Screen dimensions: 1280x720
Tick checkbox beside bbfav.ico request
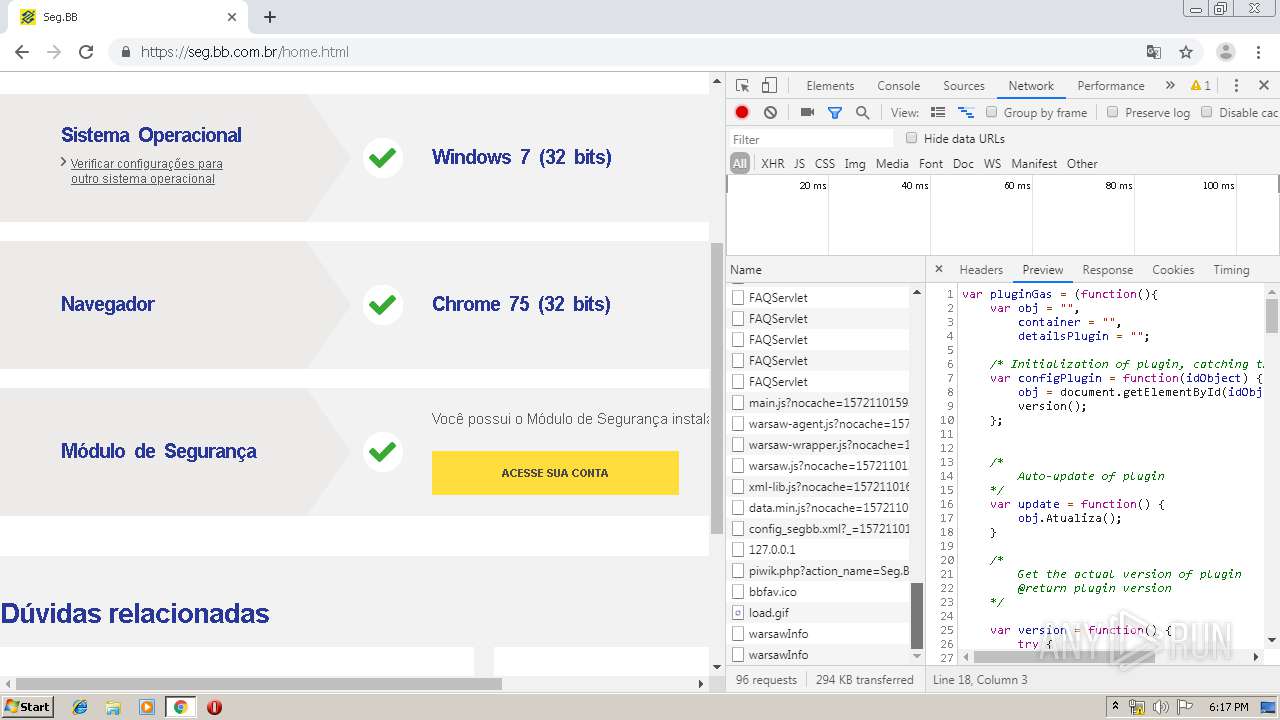tap(738, 592)
